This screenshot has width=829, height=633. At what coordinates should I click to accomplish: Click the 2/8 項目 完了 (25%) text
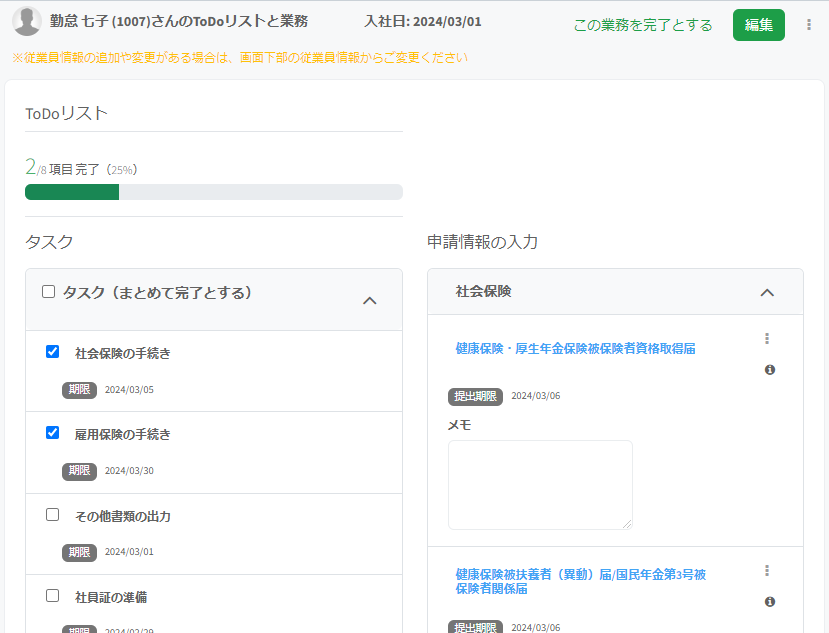[81, 168]
